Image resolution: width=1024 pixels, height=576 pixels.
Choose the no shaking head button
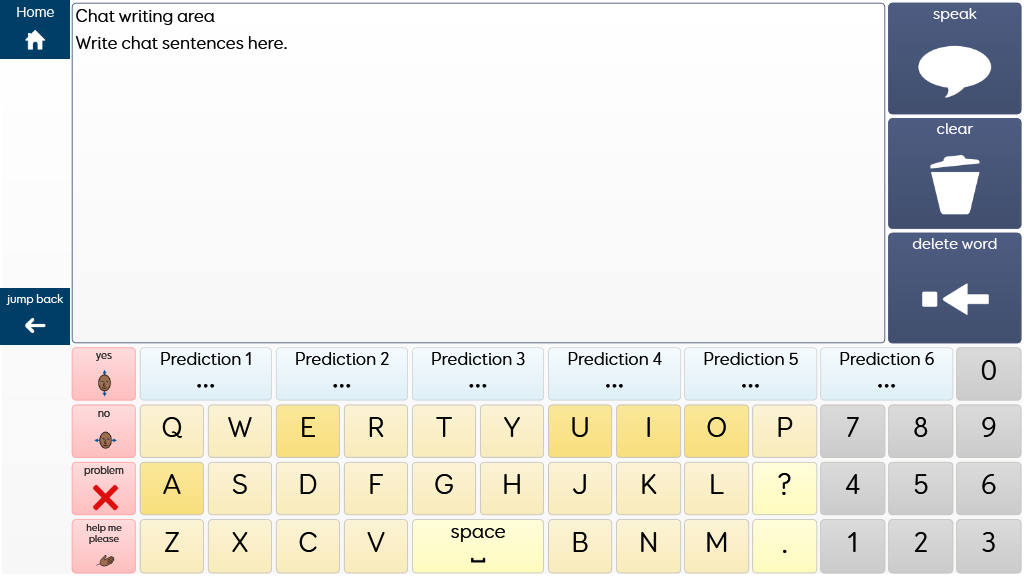point(104,431)
